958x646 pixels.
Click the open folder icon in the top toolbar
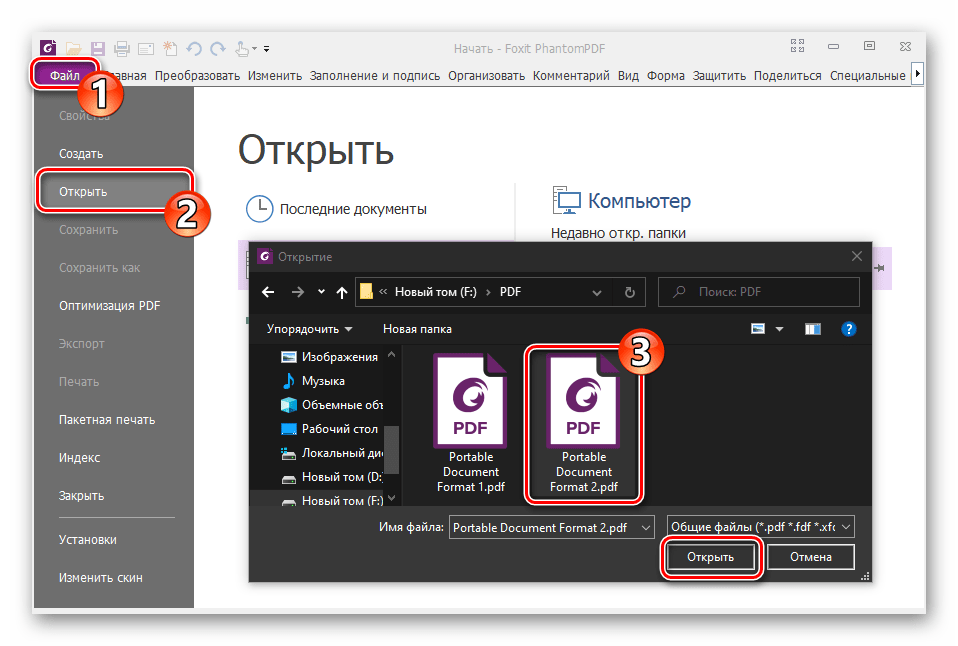(x=74, y=48)
